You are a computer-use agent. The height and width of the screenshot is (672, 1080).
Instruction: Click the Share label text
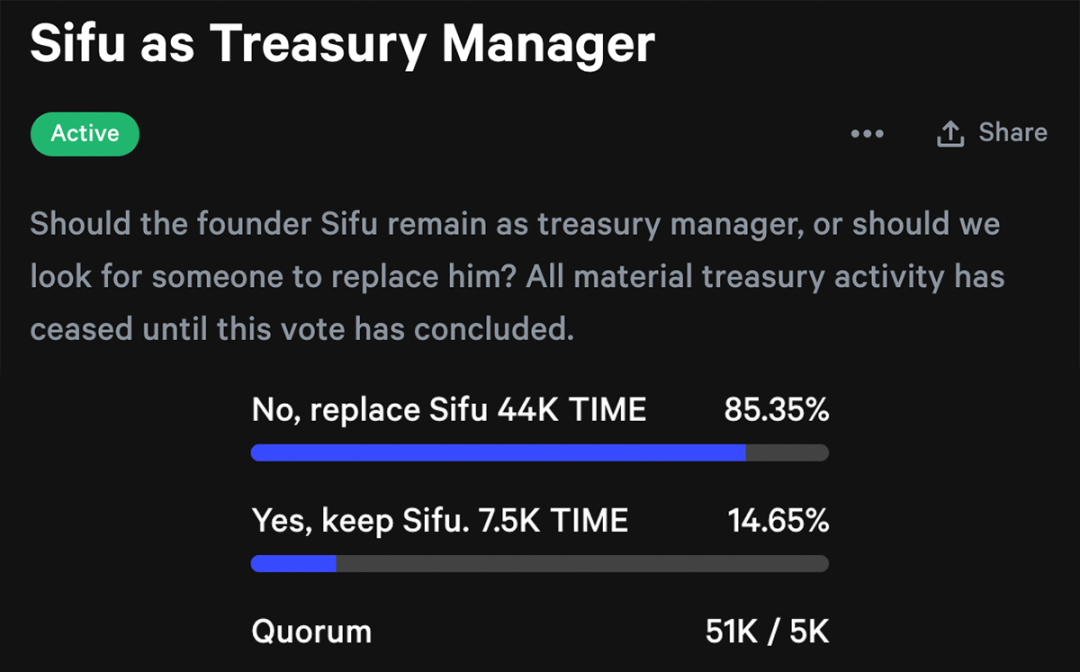(x=1012, y=132)
